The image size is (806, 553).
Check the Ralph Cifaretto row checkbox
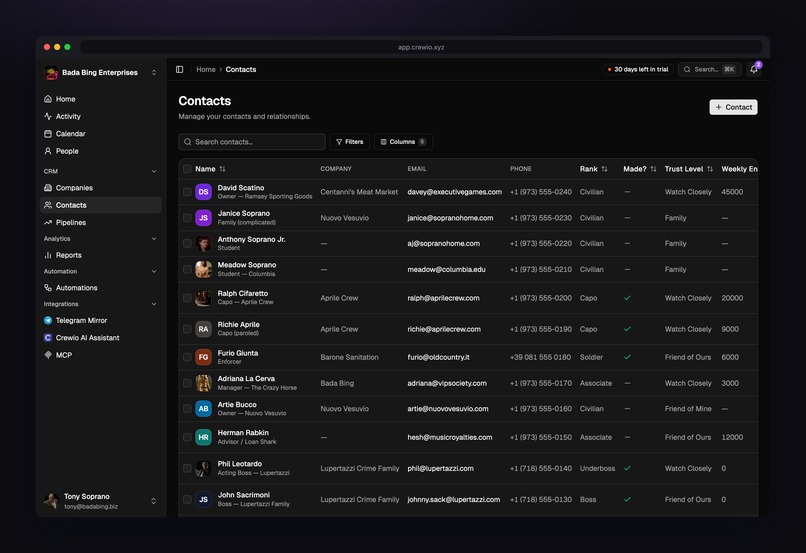[187, 298]
